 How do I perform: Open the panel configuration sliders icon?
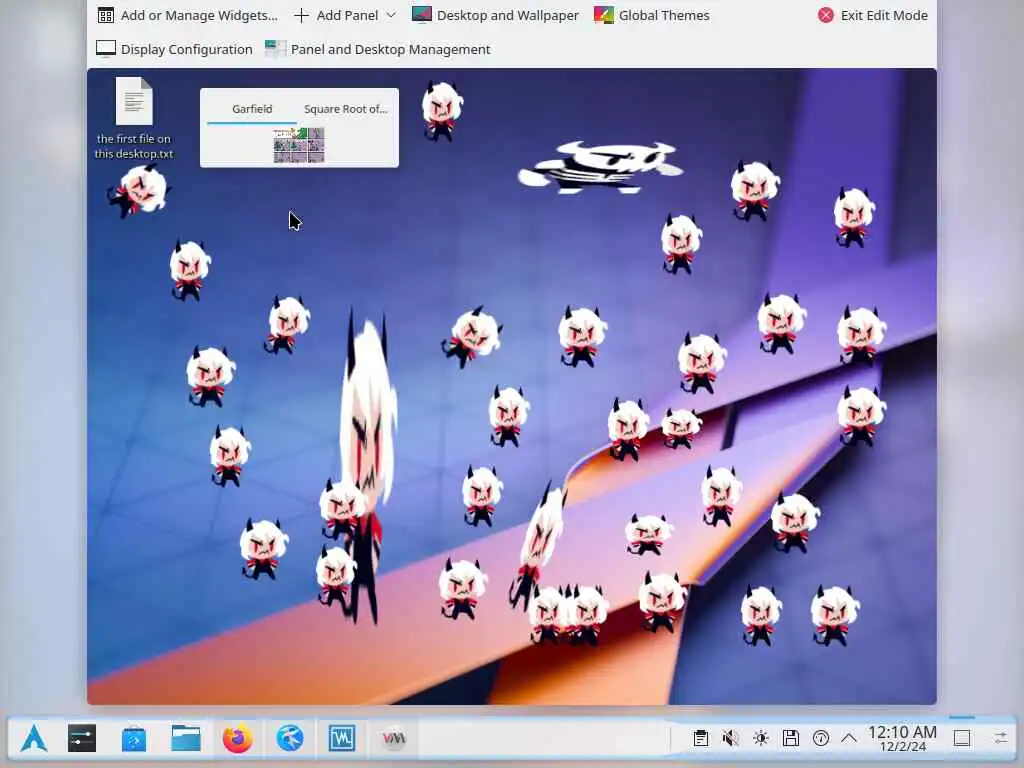pos(1001,739)
